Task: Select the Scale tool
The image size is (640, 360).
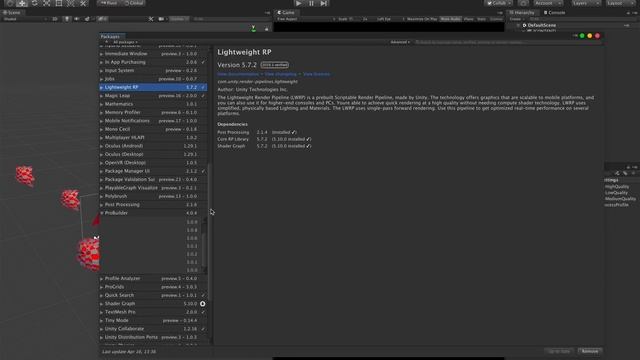Action: click(47, 3)
